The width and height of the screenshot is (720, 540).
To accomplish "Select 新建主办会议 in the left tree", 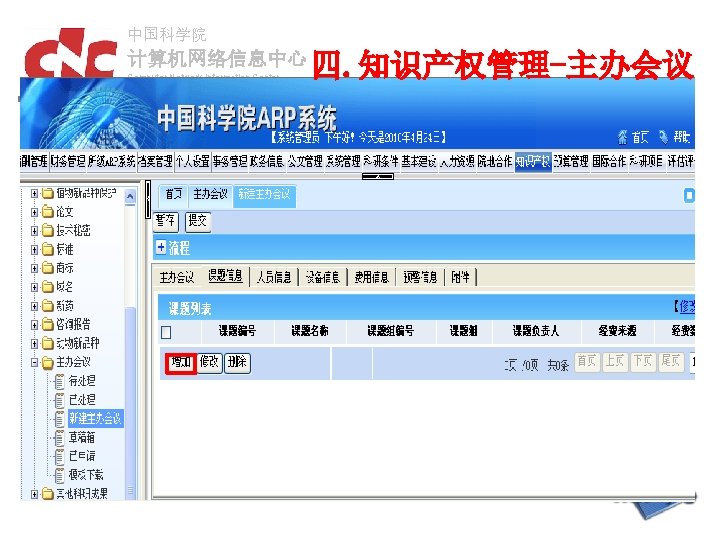I will 95,418.
